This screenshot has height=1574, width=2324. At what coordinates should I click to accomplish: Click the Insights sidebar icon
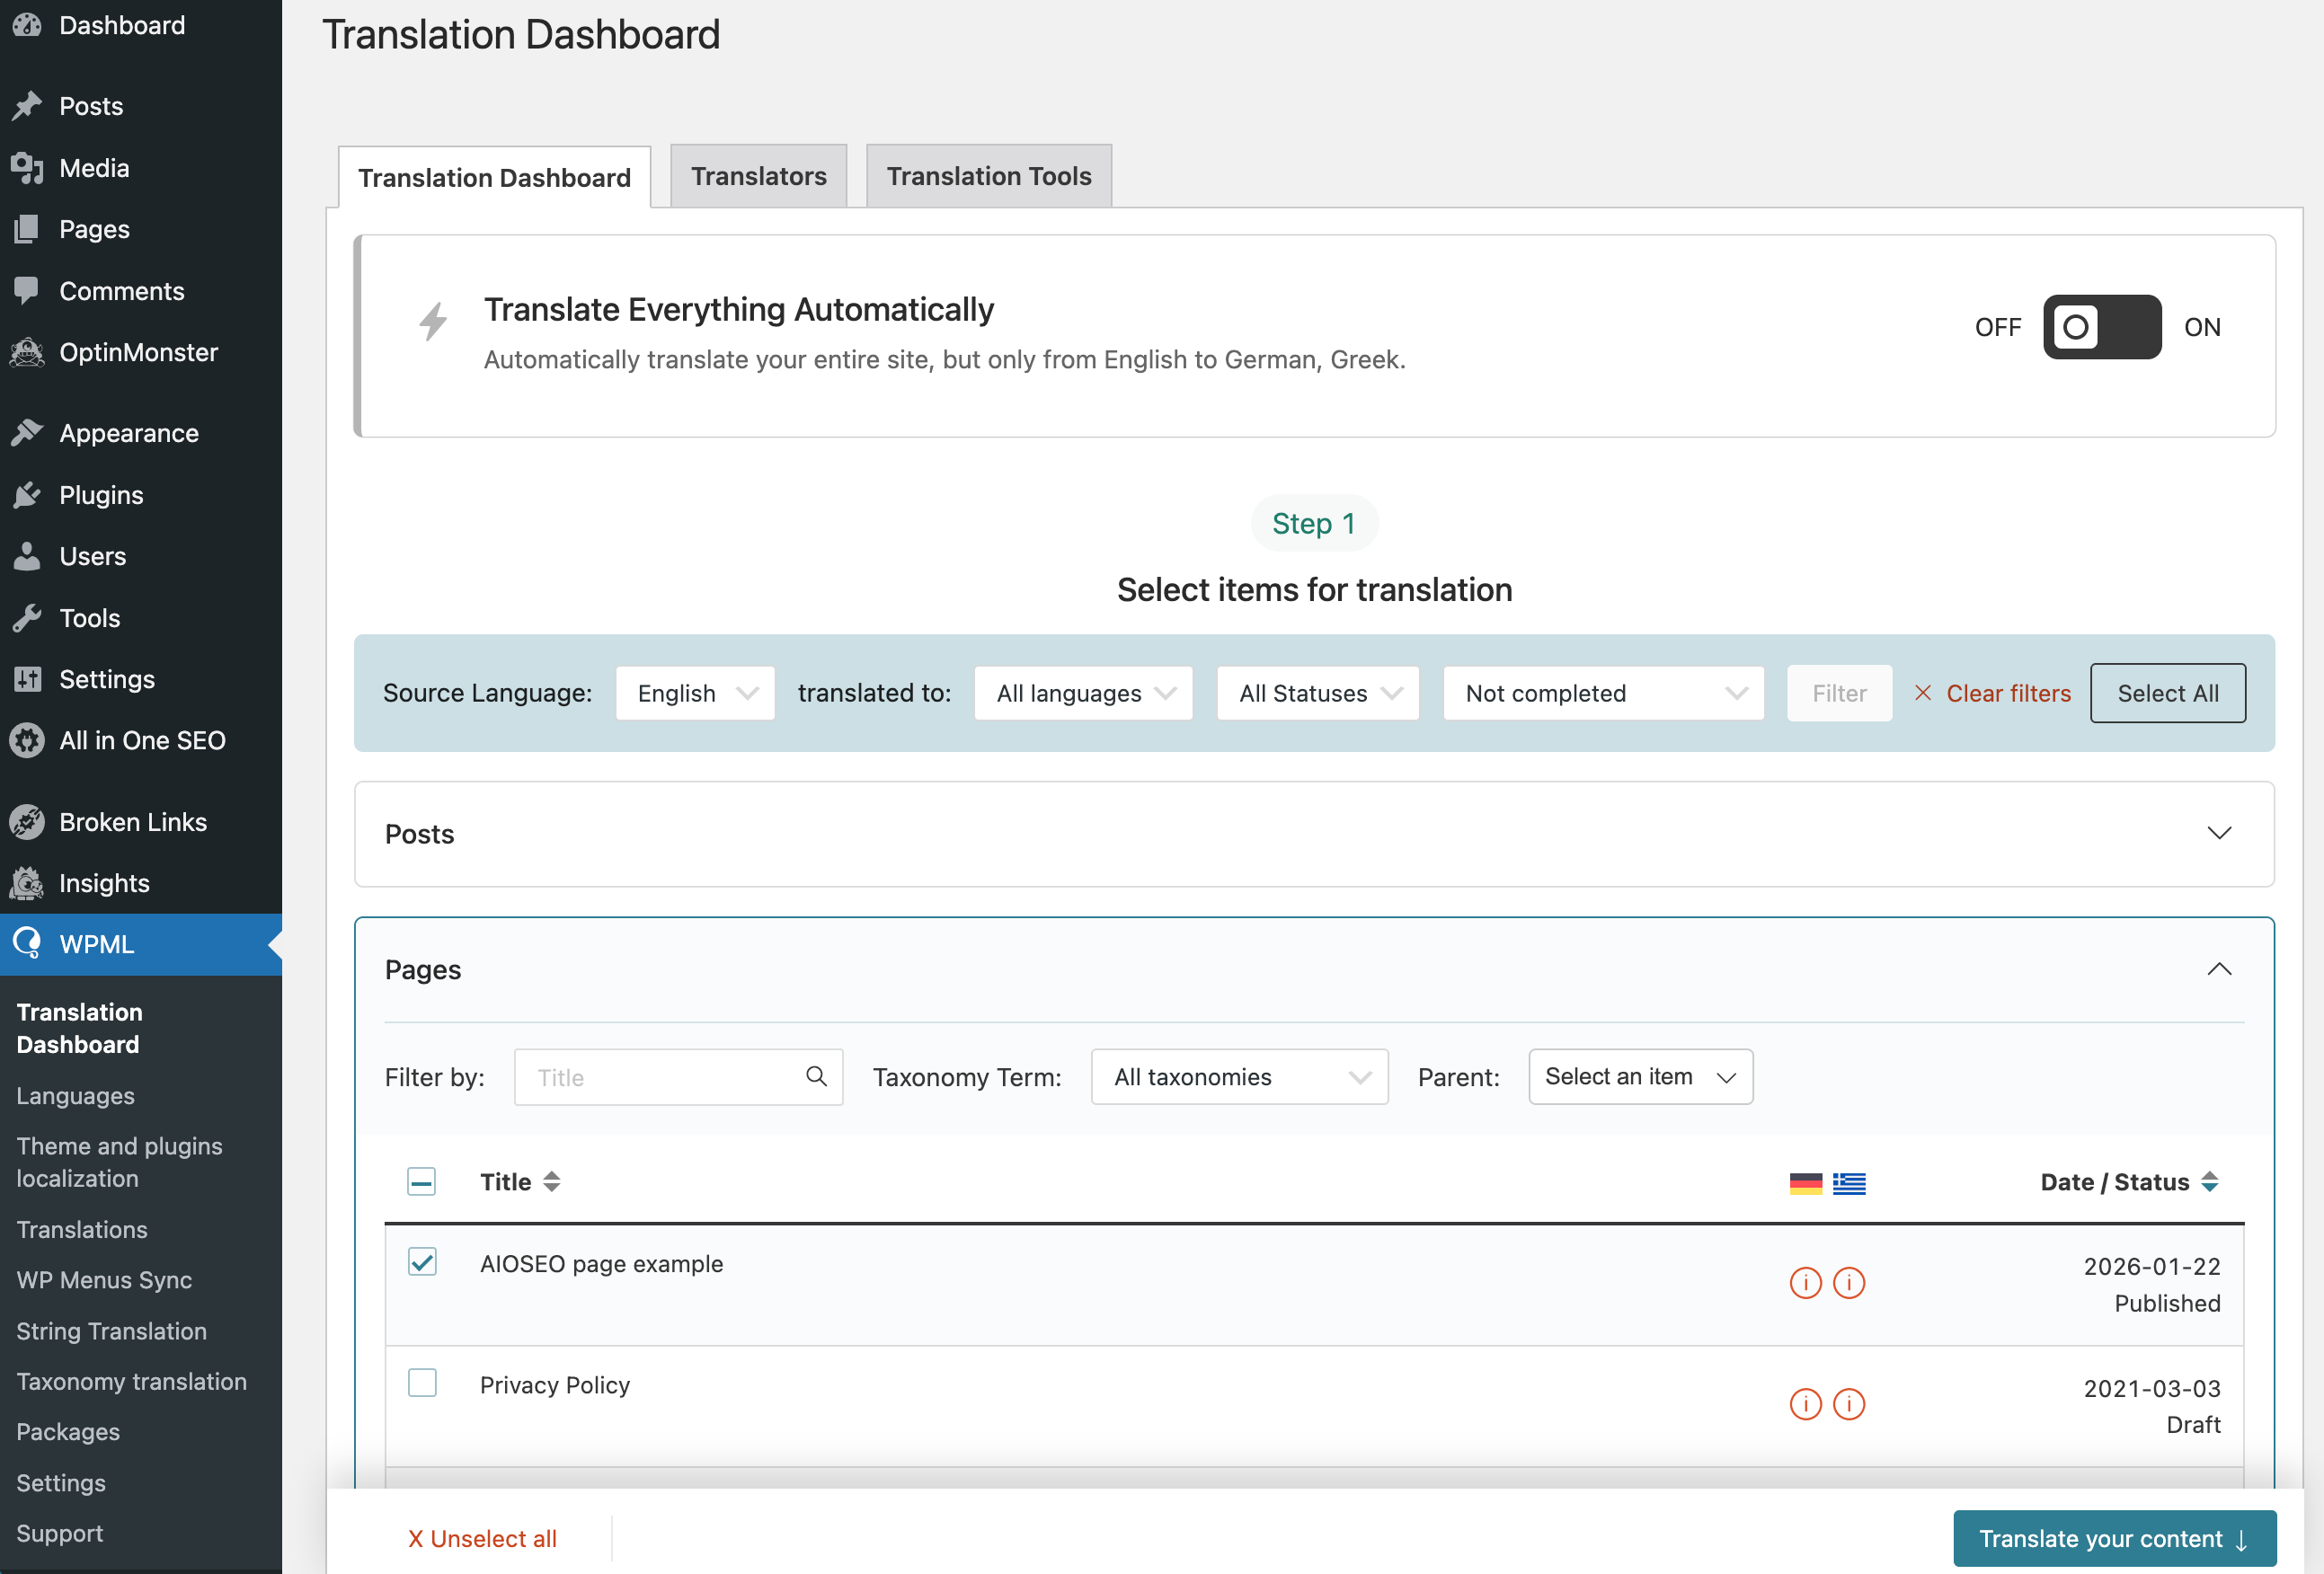tap(28, 883)
